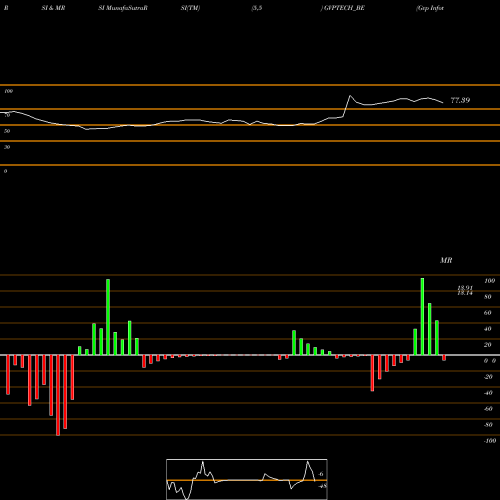
Task: Click the -100 label on MR axis
Action: 490,441
